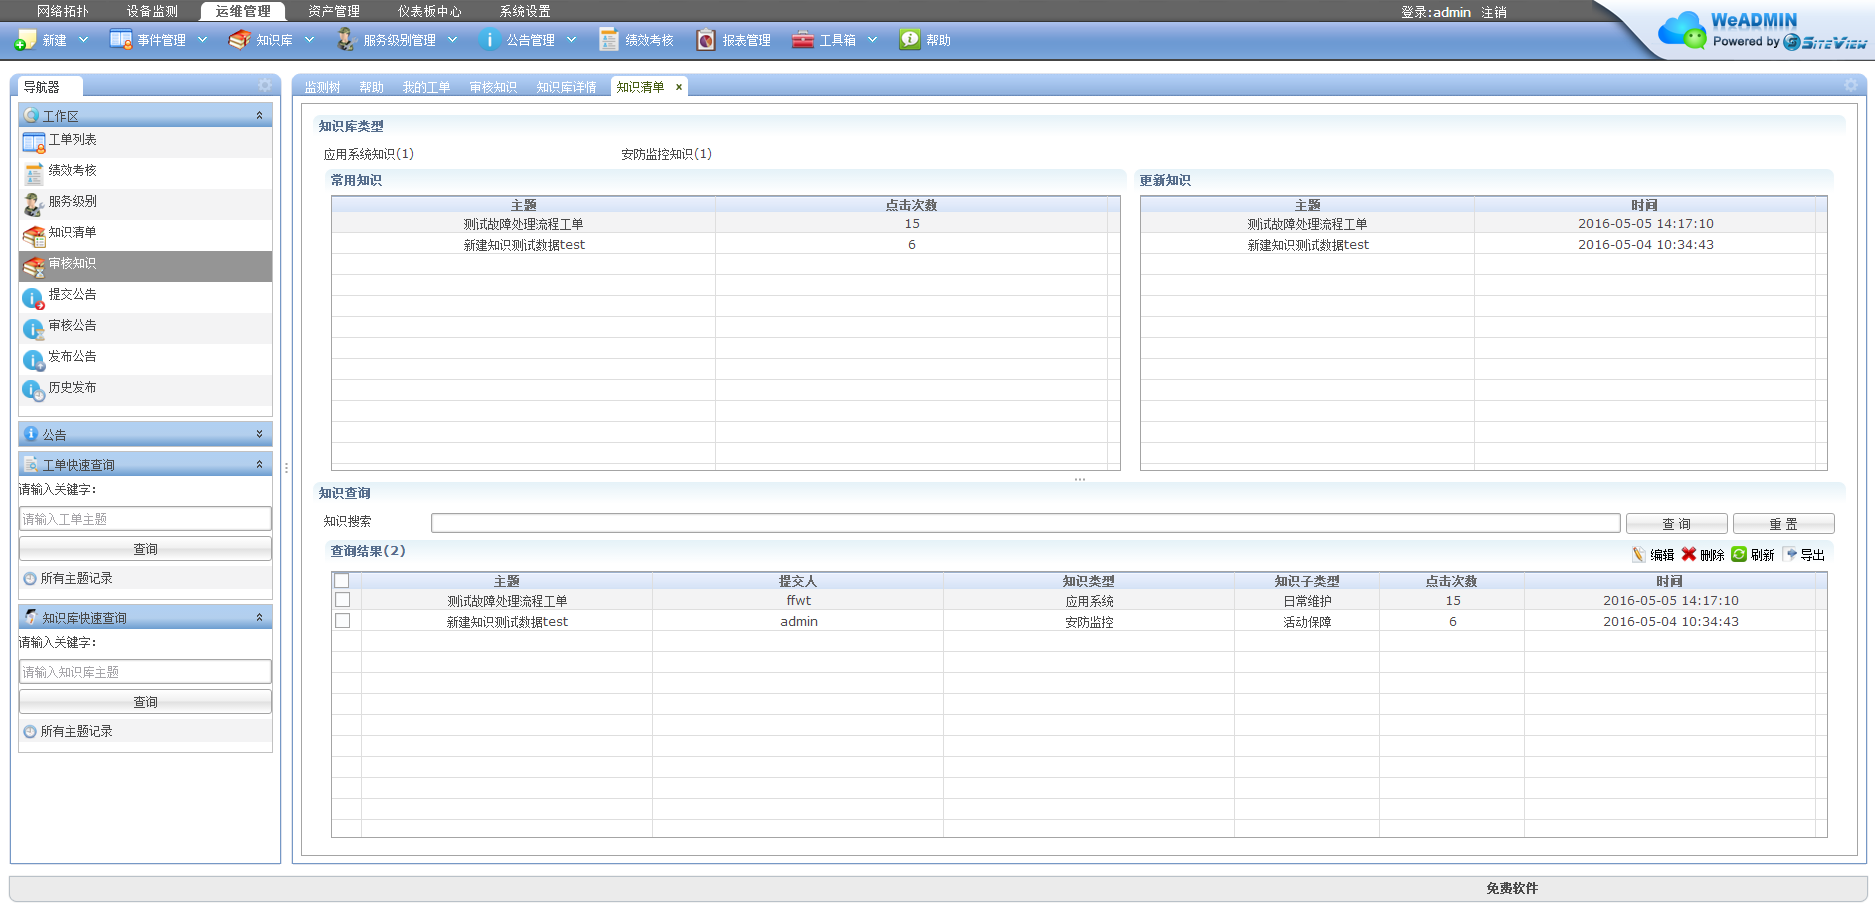Open the 服务级别管理 dropdown arrow
The height and width of the screenshot is (909, 1875).
(452, 40)
